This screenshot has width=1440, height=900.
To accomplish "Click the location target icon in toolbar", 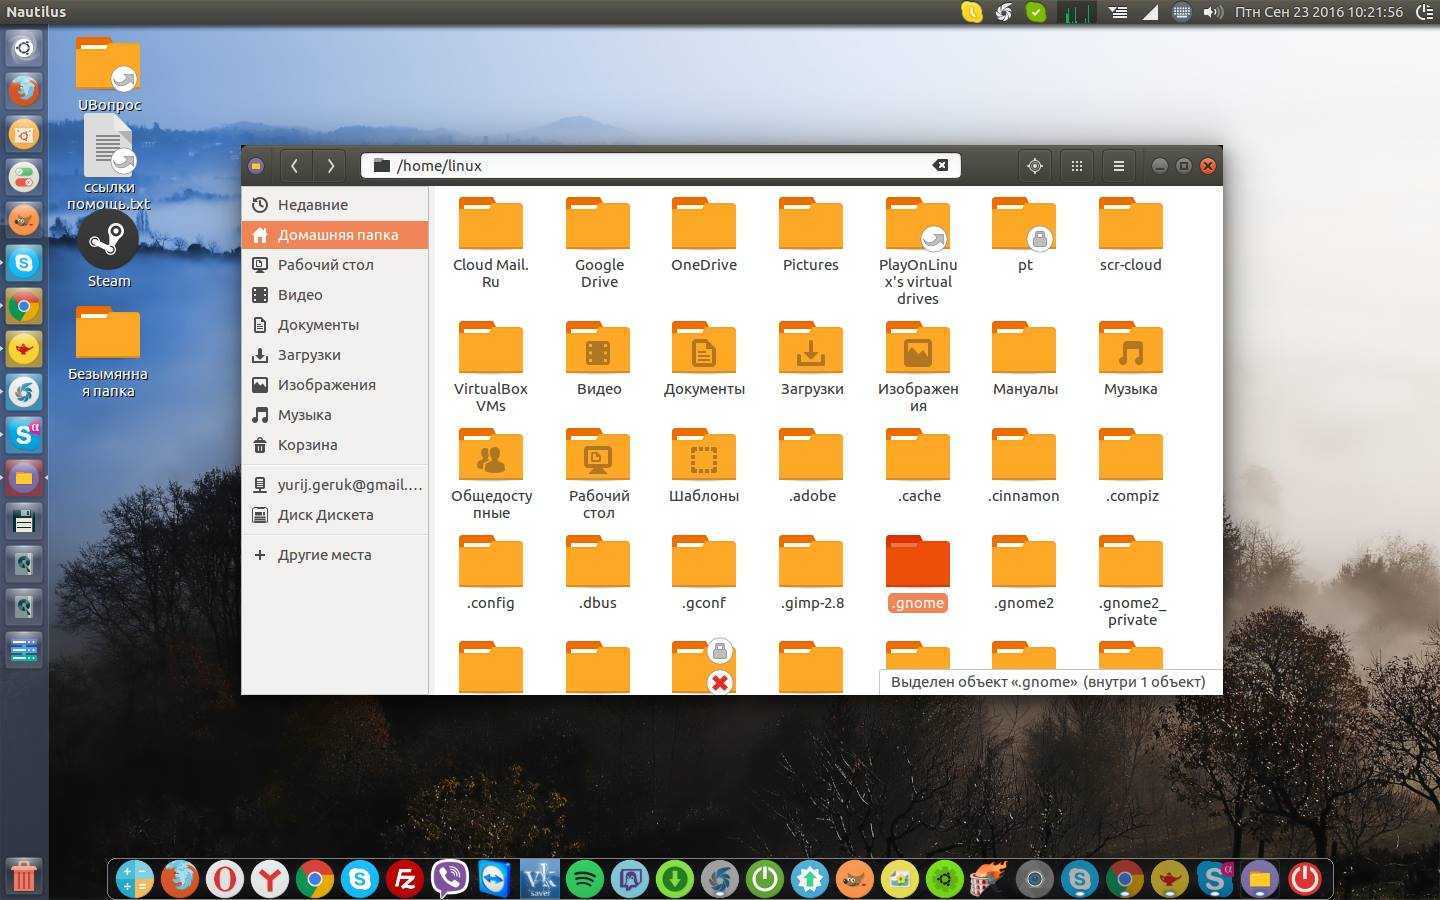I will [1035, 166].
